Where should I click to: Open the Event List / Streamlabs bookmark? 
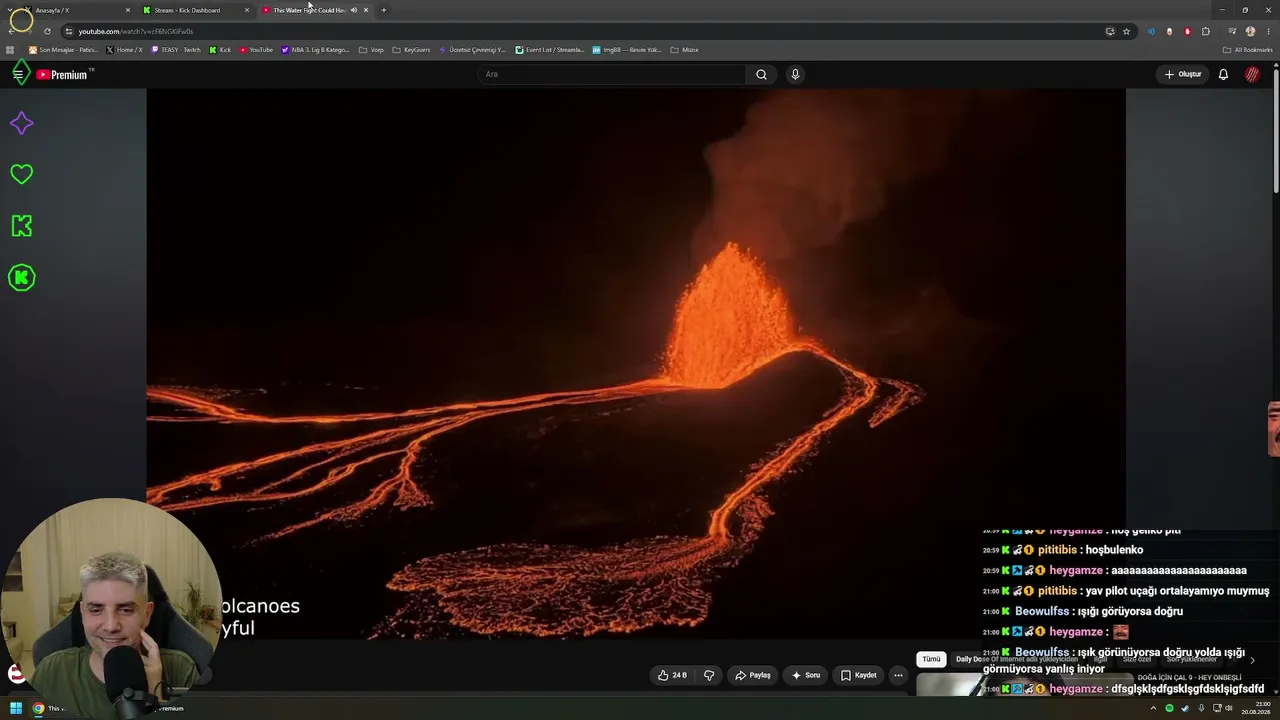click(549, 49)
